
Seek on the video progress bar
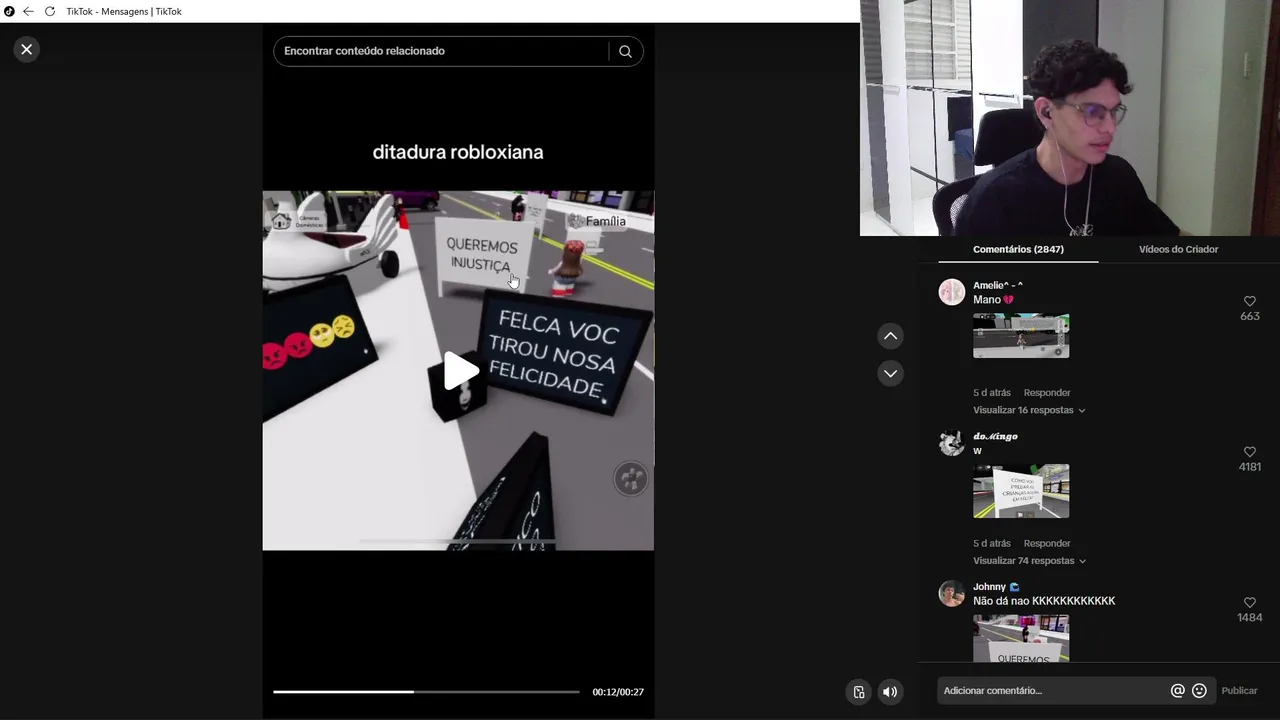point(426,692)
